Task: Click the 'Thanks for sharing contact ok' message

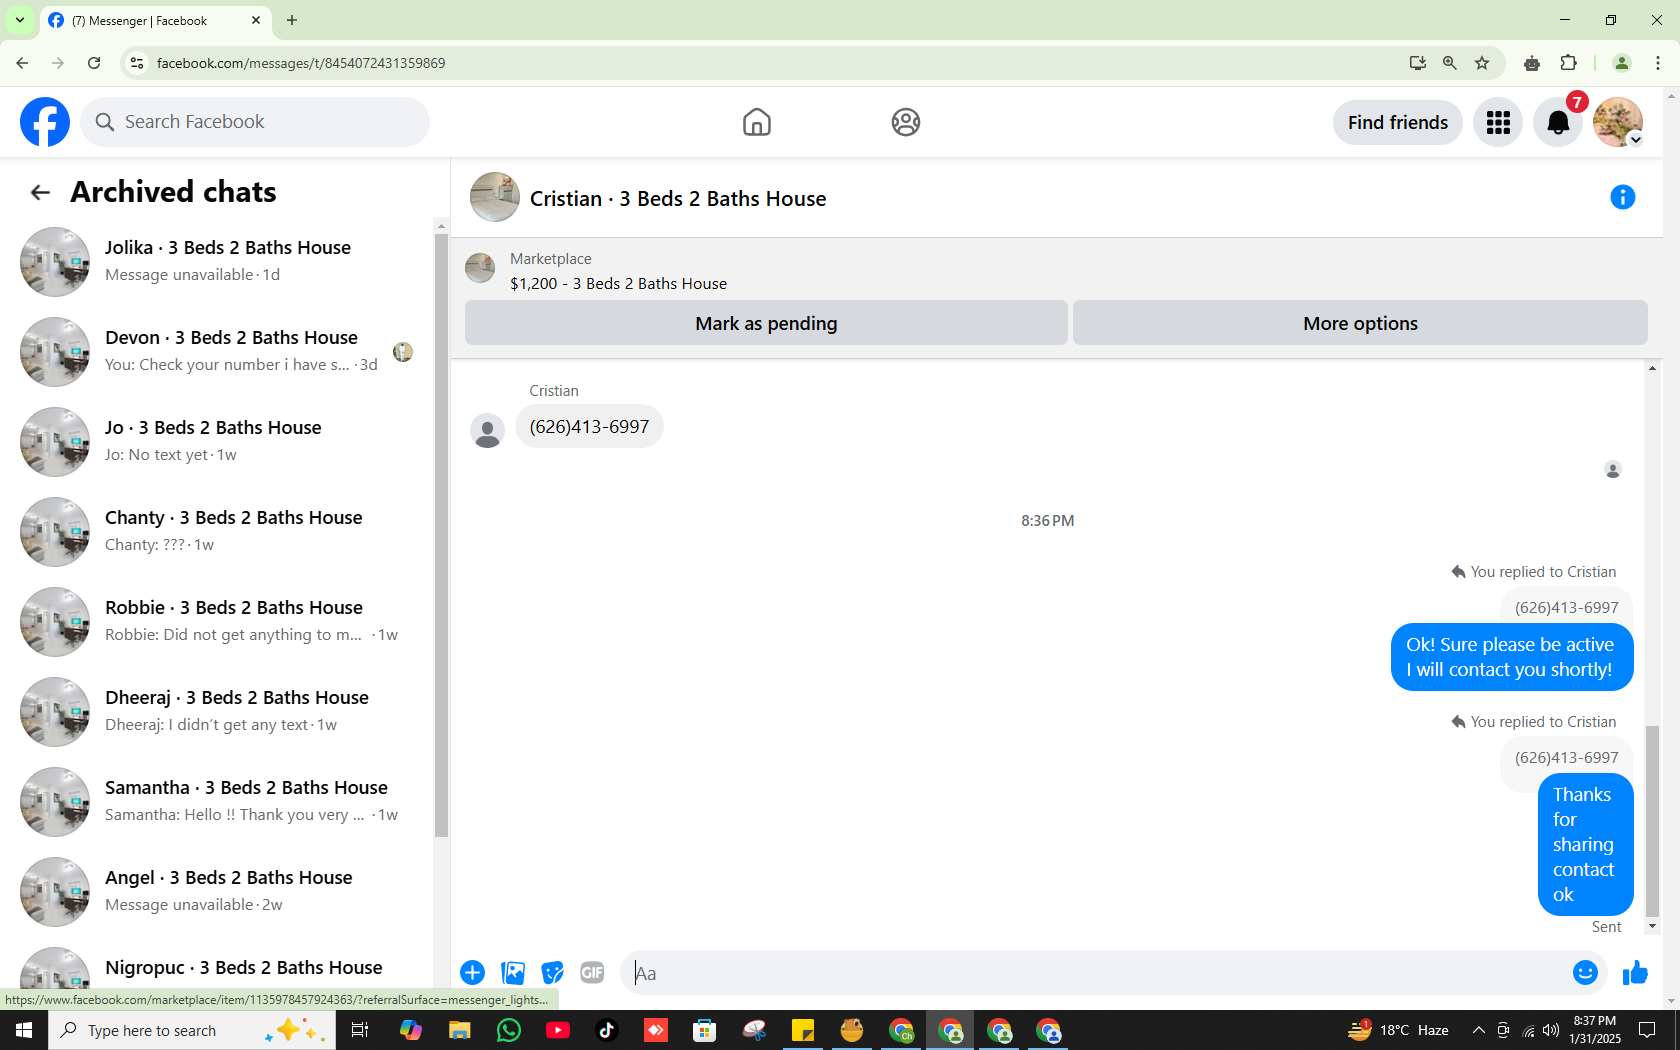Action: [x=1585, y=844]
